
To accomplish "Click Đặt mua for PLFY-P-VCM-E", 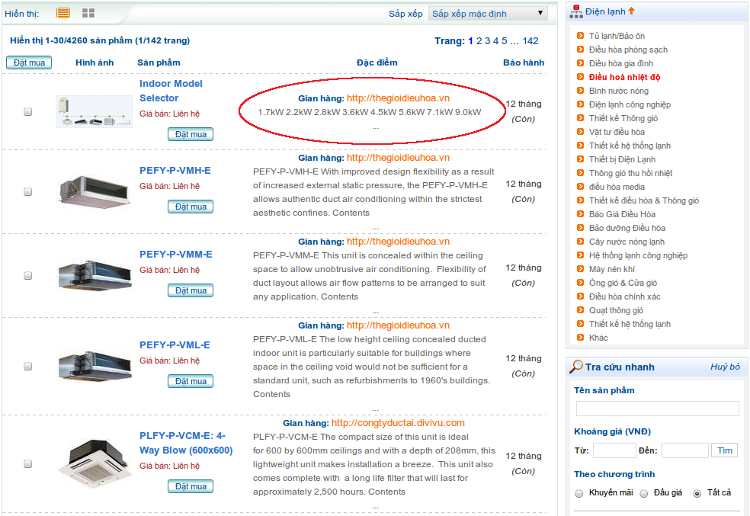I will point(191,486).
